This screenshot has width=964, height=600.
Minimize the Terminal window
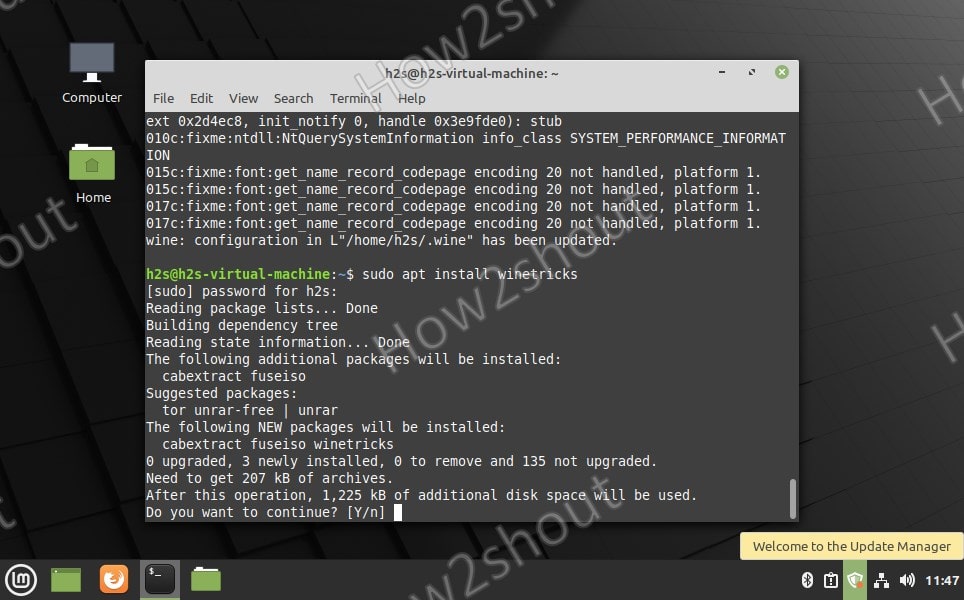coord(722,73)
